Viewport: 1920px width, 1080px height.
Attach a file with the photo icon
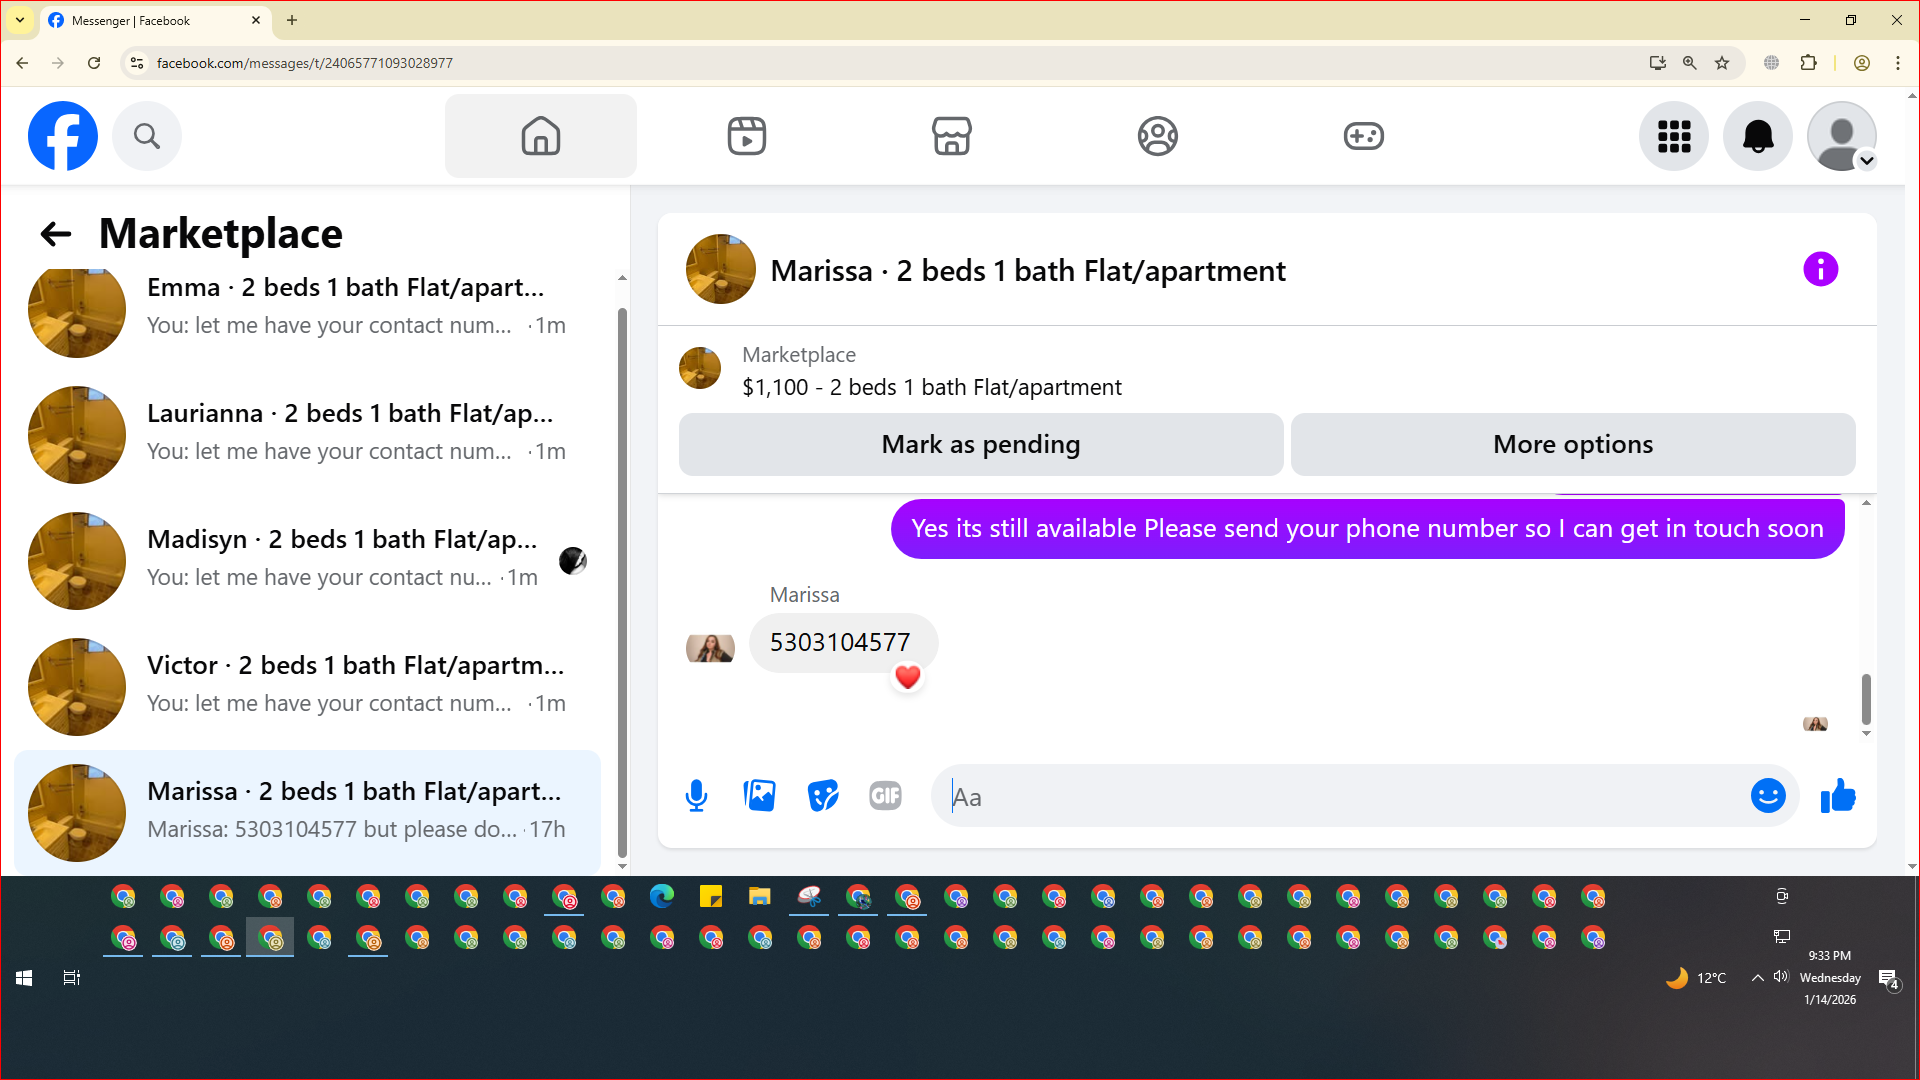(759, 796)
